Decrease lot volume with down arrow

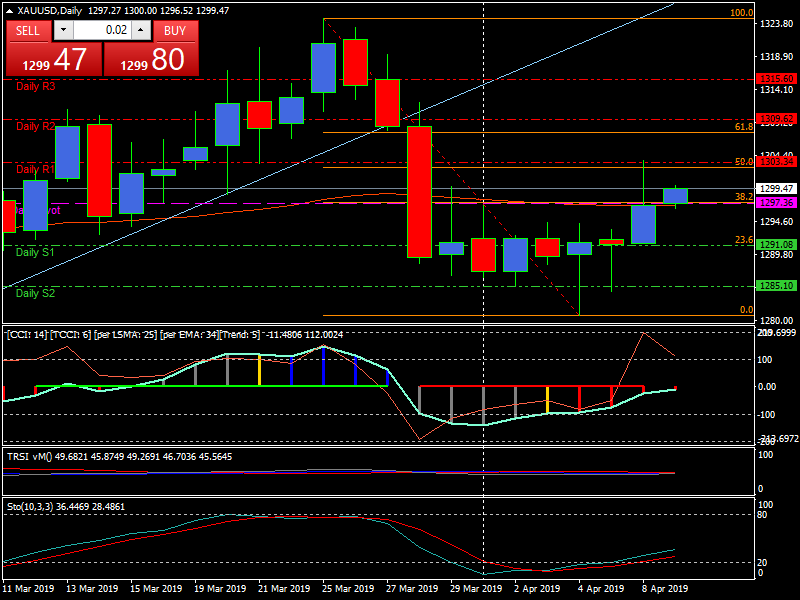pyautogui.click(x=65, y=30)
